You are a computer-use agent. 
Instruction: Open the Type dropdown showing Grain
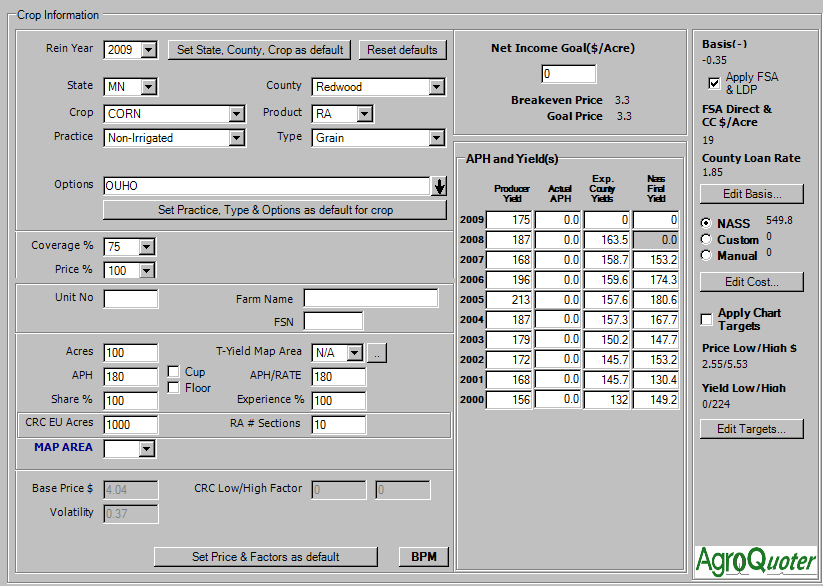(437, 138)
